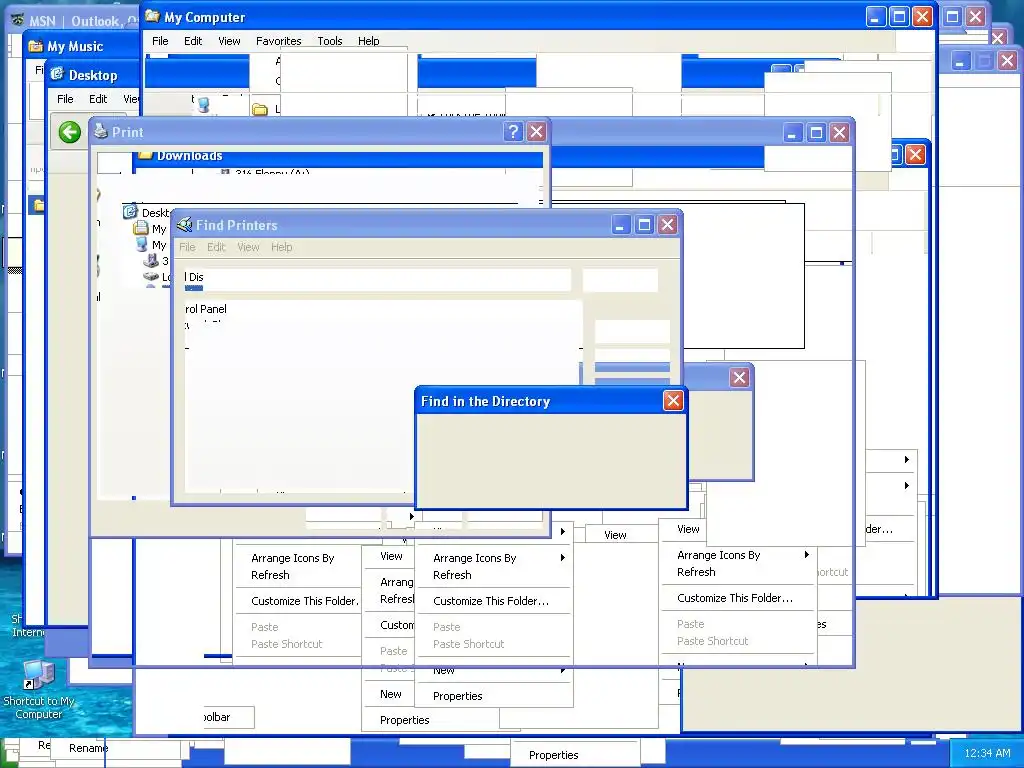Click the 'l Dis' field in Find Printers
The height and width of the screenshot is (768, 1024).
(x=377, y=278)
